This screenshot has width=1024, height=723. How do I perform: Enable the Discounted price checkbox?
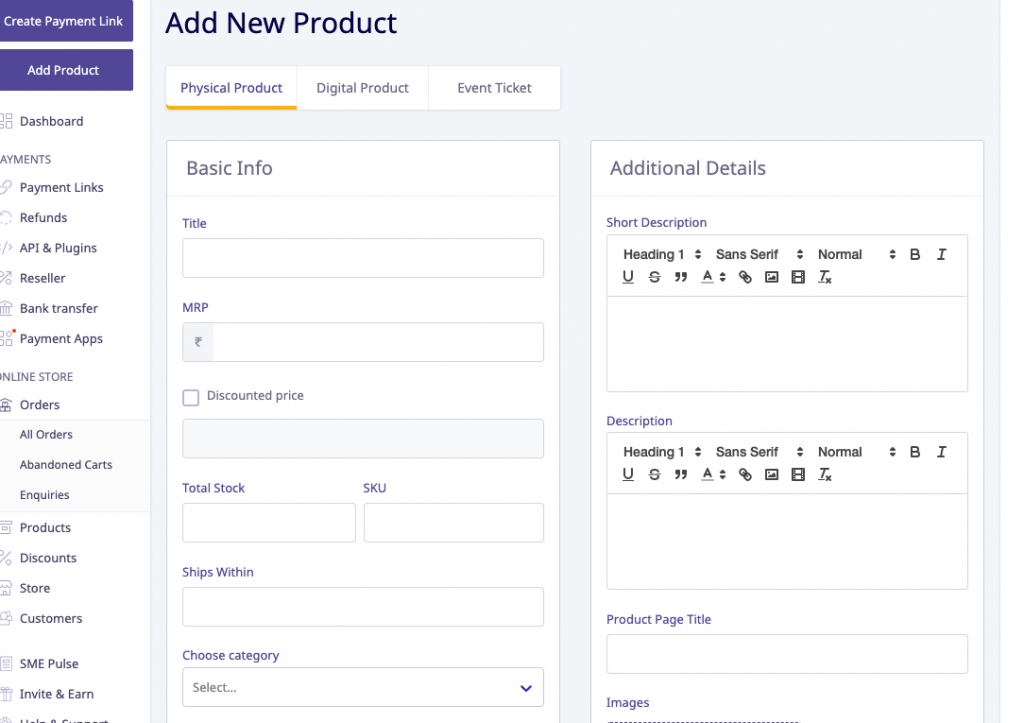click(191, 397)
